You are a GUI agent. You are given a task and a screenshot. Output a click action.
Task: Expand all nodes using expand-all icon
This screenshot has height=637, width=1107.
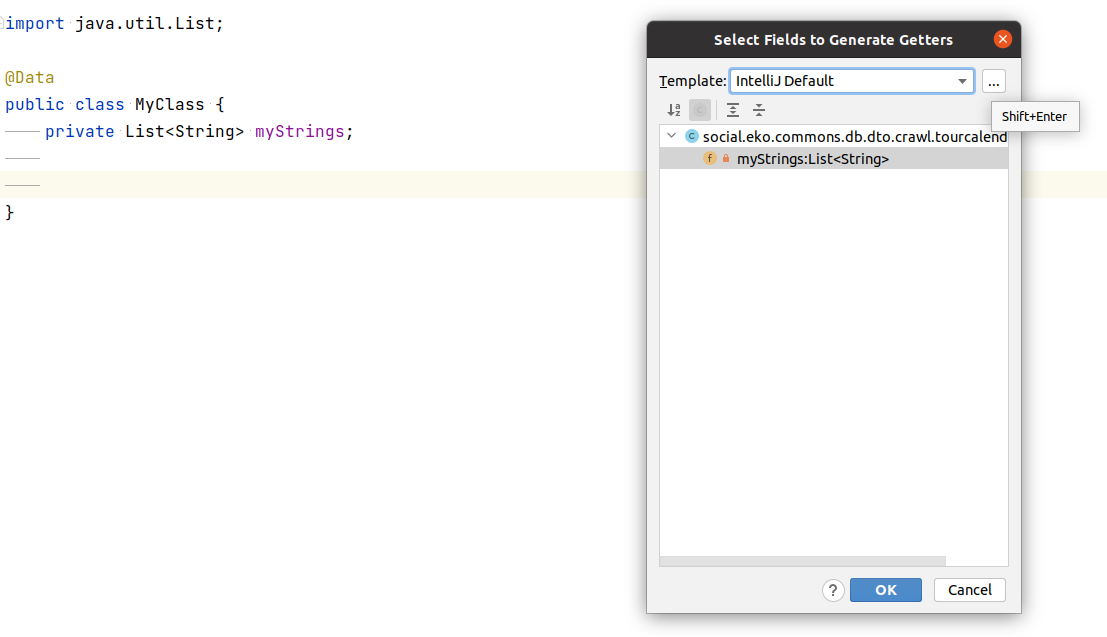pos(733,110)
